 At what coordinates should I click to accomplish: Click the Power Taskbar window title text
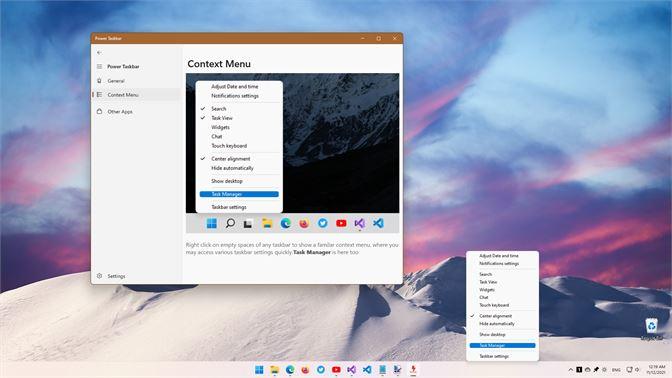[108, 39]
